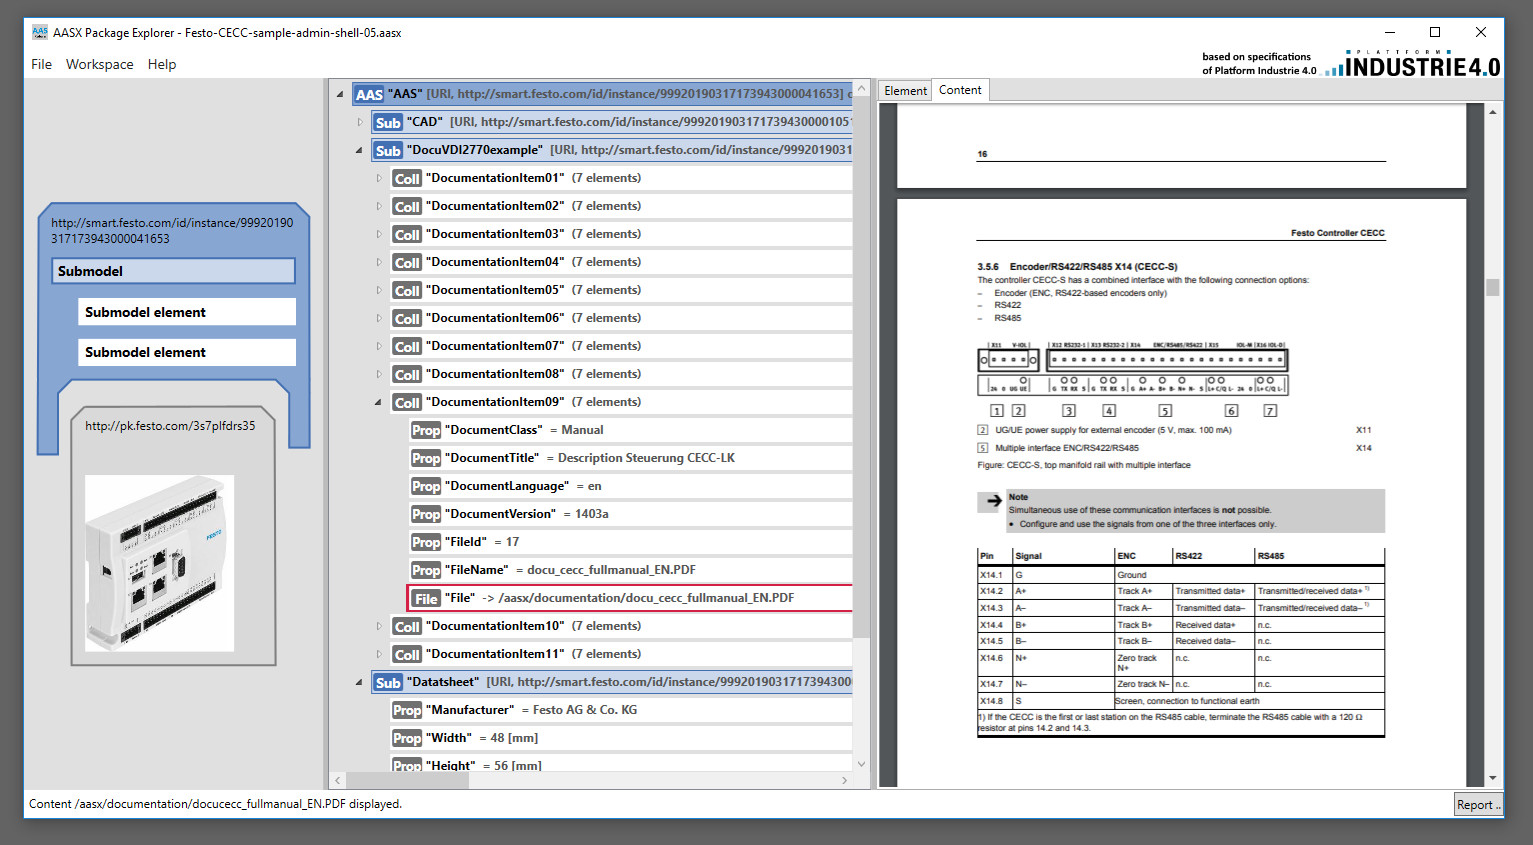Collapse the DocumentationItem09 collection
This screenshot has width=1533, height=845.
378,402
